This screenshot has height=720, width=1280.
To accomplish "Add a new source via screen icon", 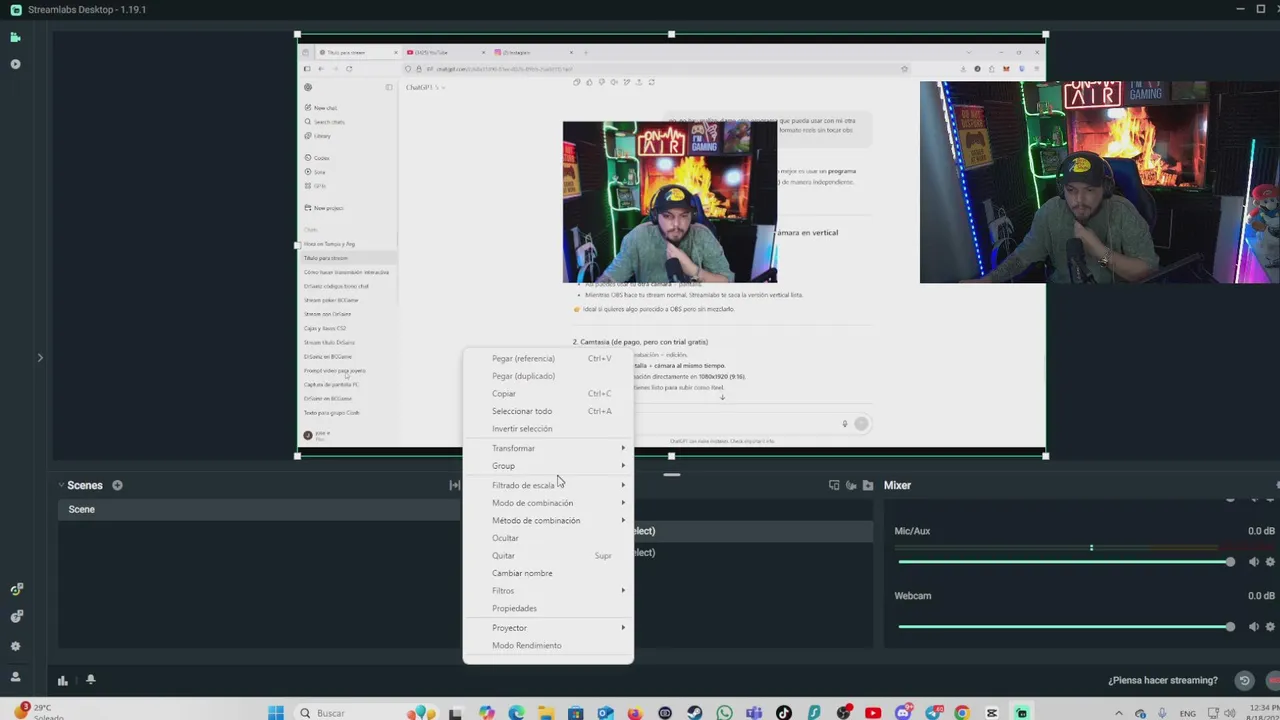I will coord(834,485).
